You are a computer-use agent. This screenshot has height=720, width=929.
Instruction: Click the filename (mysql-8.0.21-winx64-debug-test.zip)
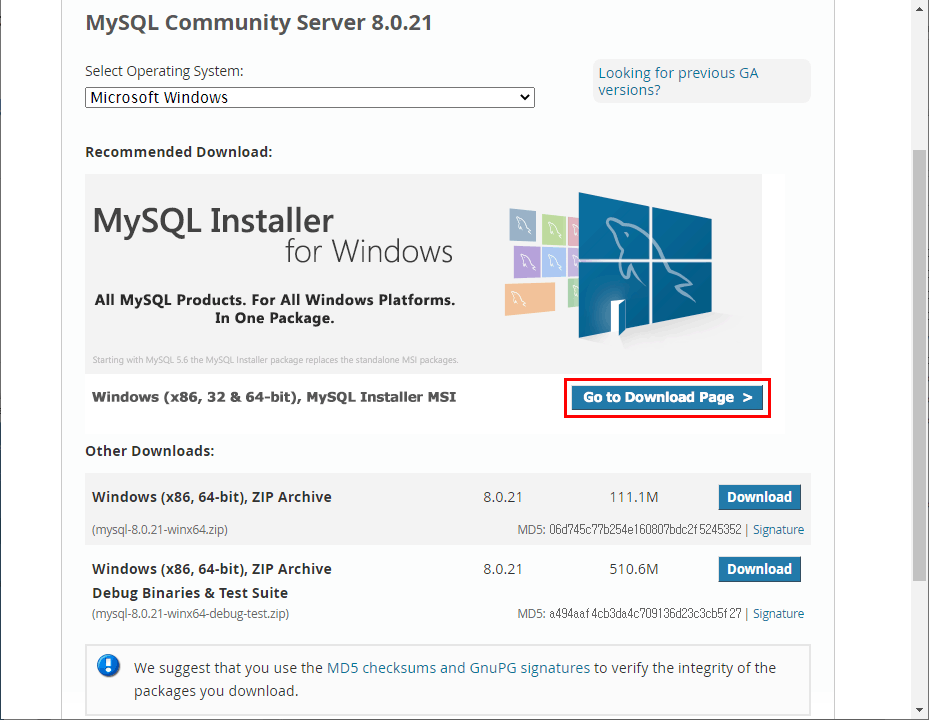click(x=190, y=614)
